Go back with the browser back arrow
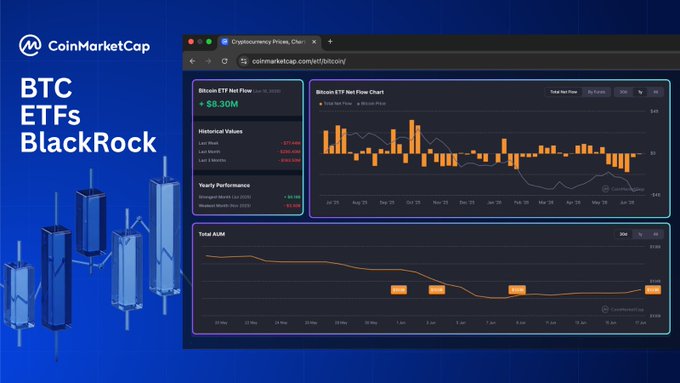Image resolution: width=680 pixels, height=383 pixels. tap(193, 61)
